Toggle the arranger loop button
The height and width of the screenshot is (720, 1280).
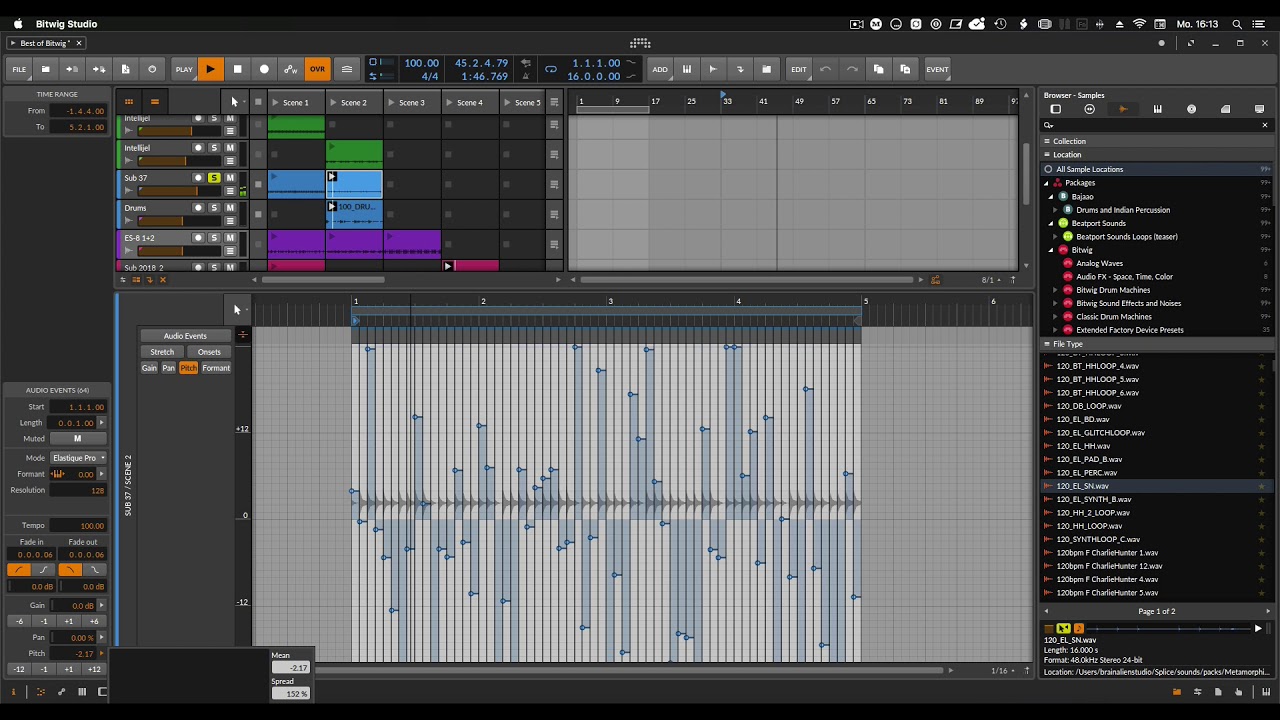(550, 69)
